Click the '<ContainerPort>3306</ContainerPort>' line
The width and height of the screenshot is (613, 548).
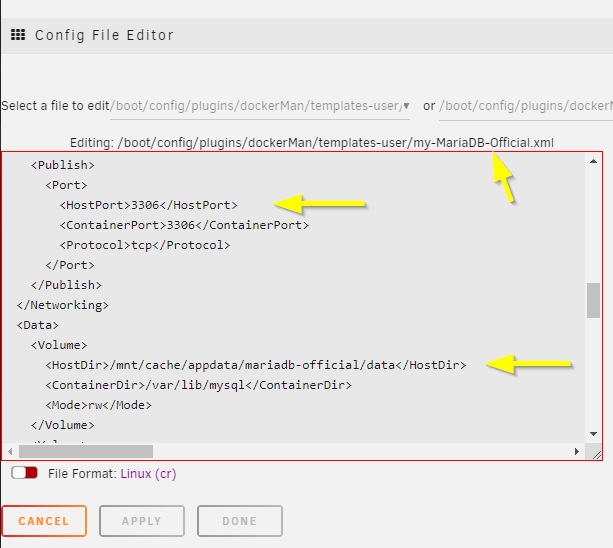[x=184, y=225]
